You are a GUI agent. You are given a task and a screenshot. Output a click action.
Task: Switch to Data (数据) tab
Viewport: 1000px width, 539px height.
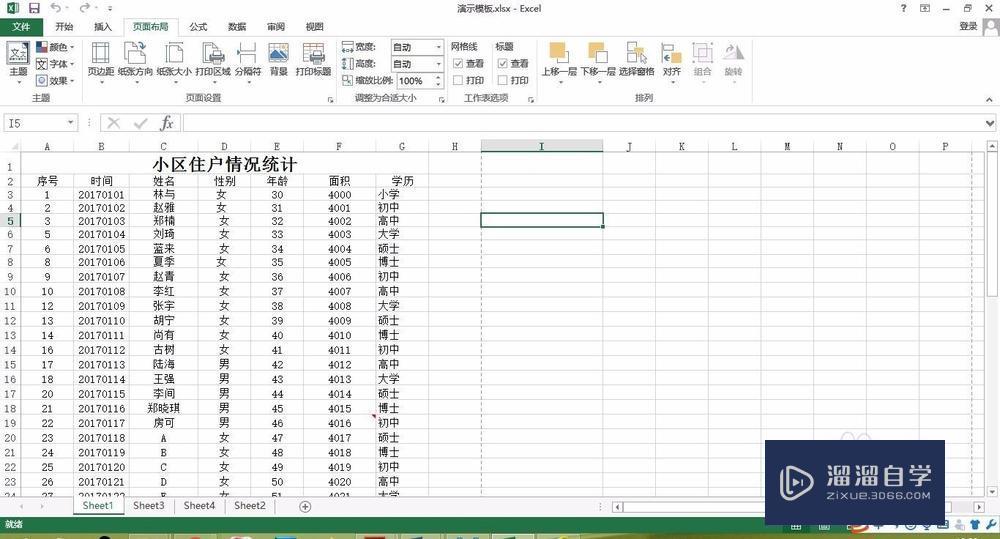coord(237,27)
